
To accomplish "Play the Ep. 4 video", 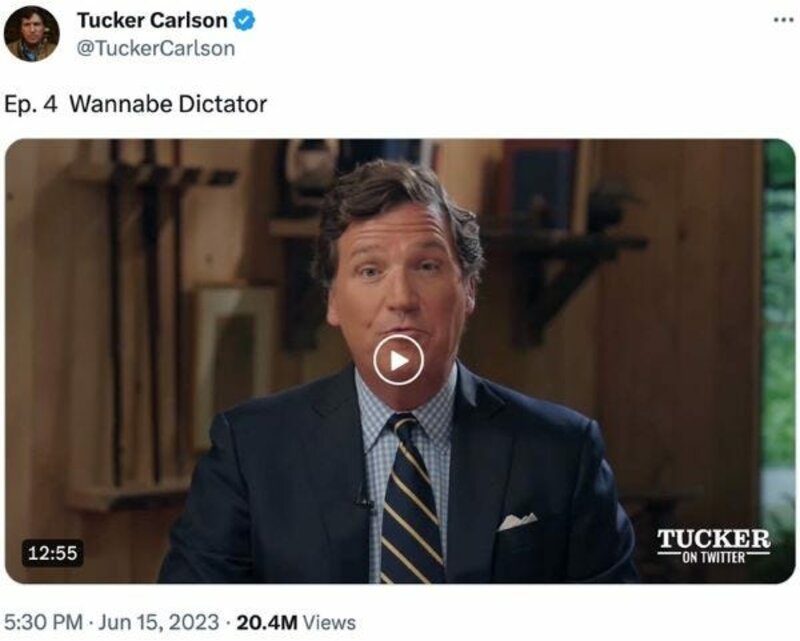I will click(x=398, y=360).
